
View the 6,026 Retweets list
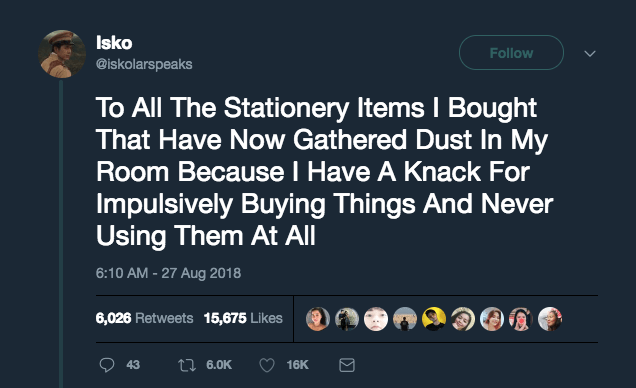144,318
